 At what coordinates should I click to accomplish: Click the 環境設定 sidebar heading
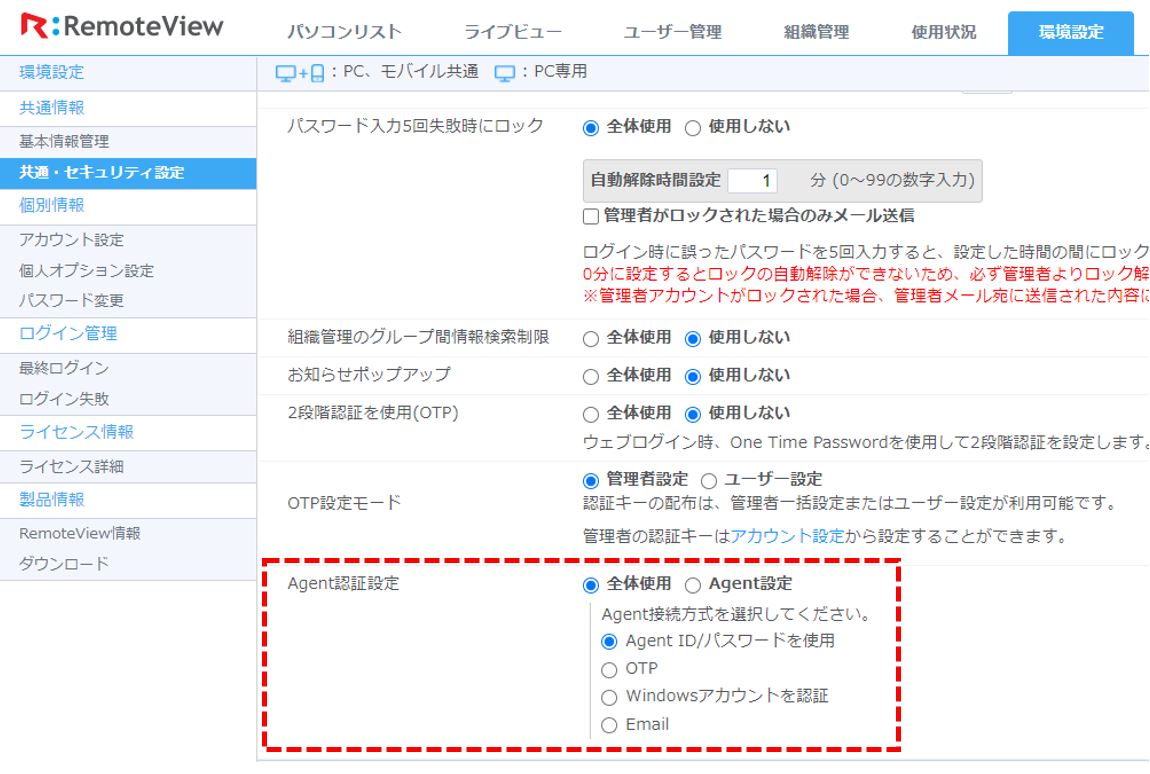tap(51, 73)
